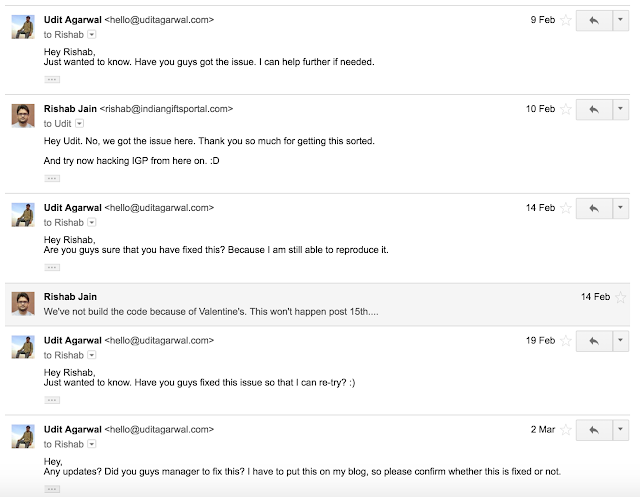Reply to the 2 Mar message
Image resolution: width=640 pixels, height=497 pixels.
(593, 429)
